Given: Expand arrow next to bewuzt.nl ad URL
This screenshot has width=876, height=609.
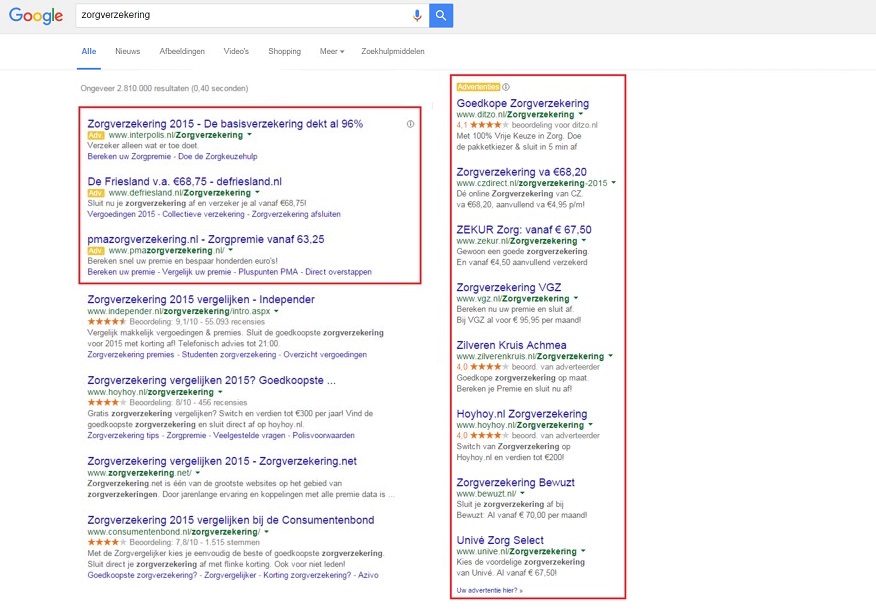Looking at the screenshot, I should pos(522,493).
